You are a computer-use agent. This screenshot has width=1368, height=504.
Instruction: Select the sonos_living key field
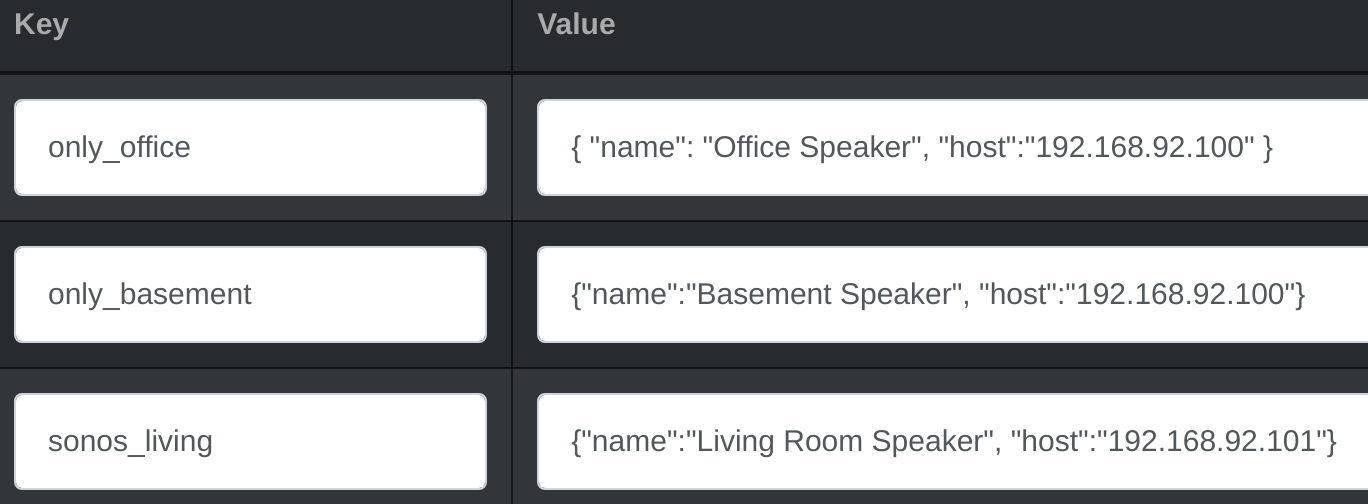250,441
